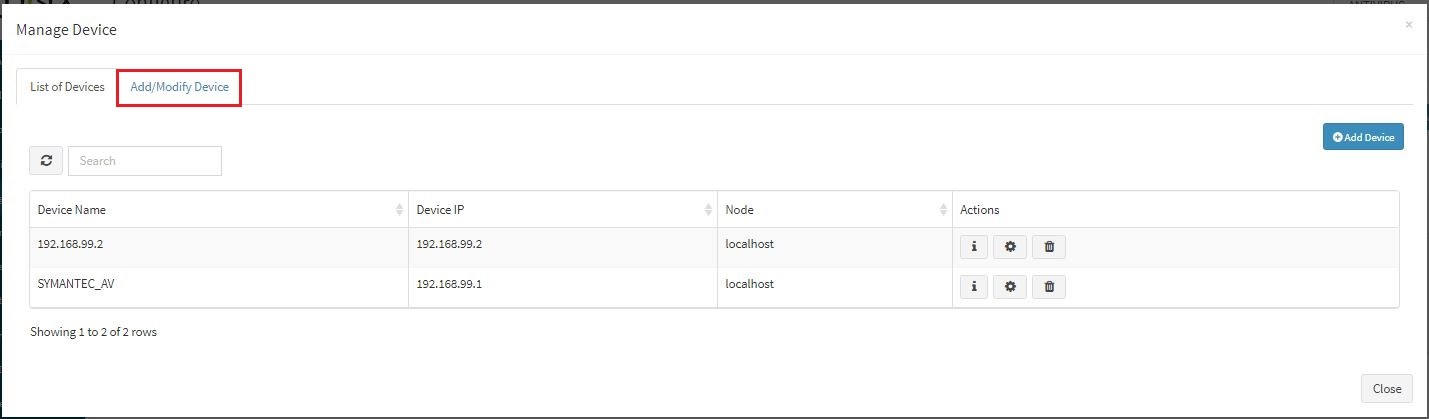
Task: Click the Add Device button
Action: (1363, 137)
